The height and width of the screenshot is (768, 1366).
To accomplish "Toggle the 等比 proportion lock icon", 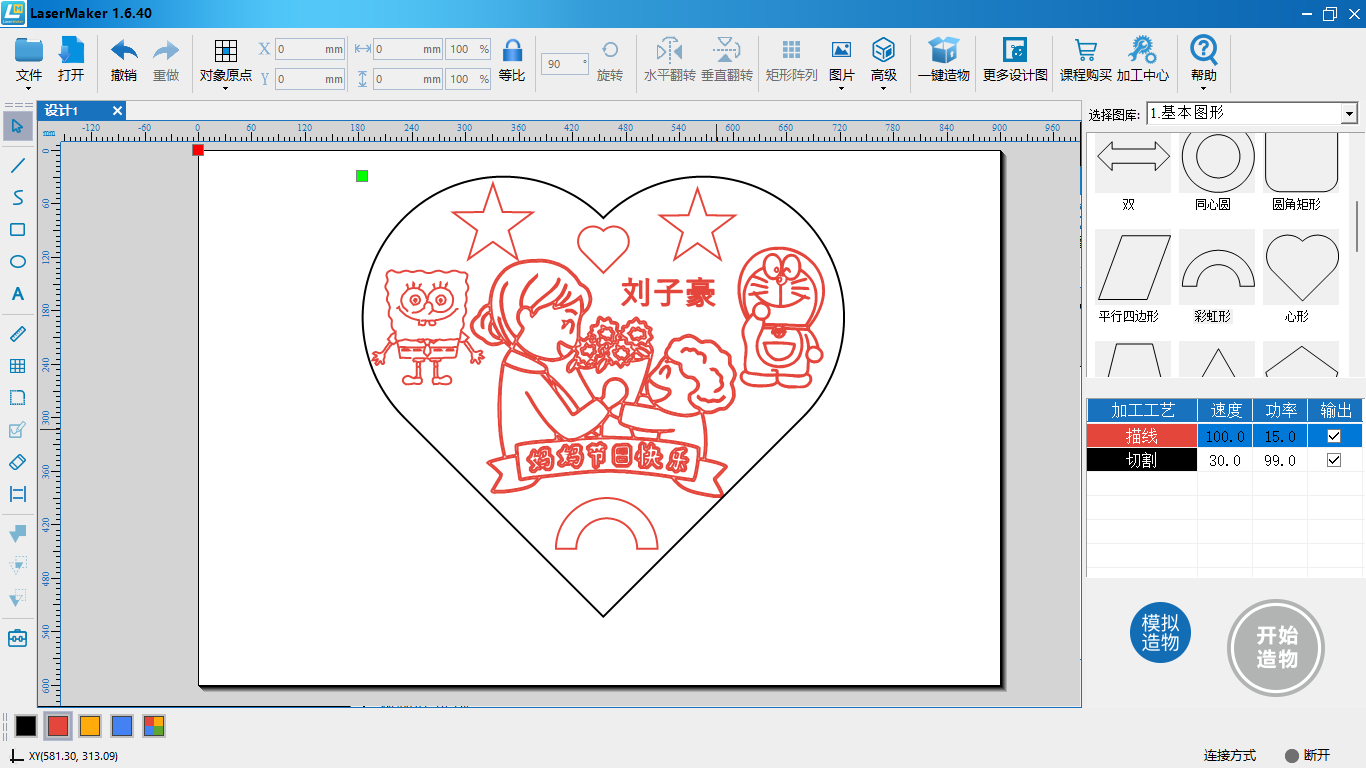I will (512, 50).
